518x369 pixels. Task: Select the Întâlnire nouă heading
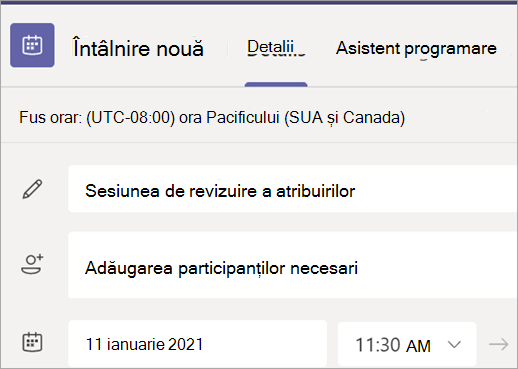pos(138,48)
